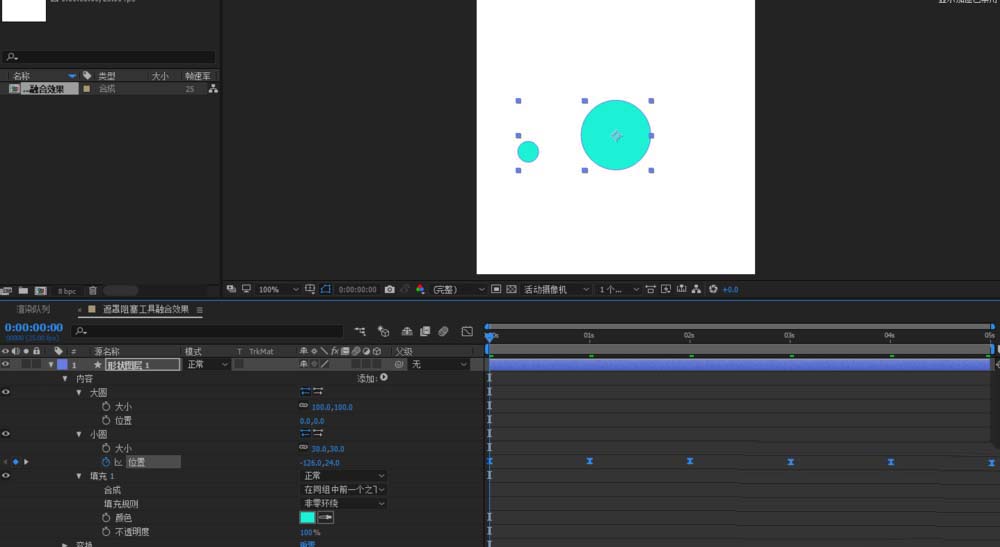Click the show channel RGB icon

coord(420,289)
